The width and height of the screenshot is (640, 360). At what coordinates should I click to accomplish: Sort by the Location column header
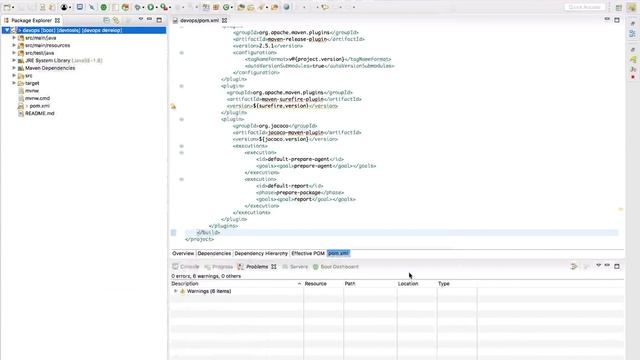[417, 284]
